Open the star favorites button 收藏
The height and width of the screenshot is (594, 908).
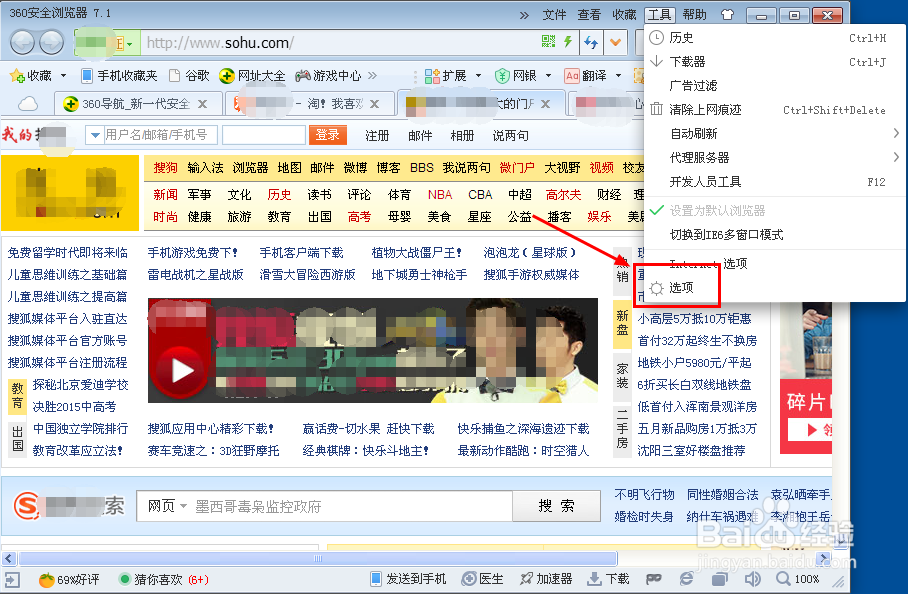(31, 76)
